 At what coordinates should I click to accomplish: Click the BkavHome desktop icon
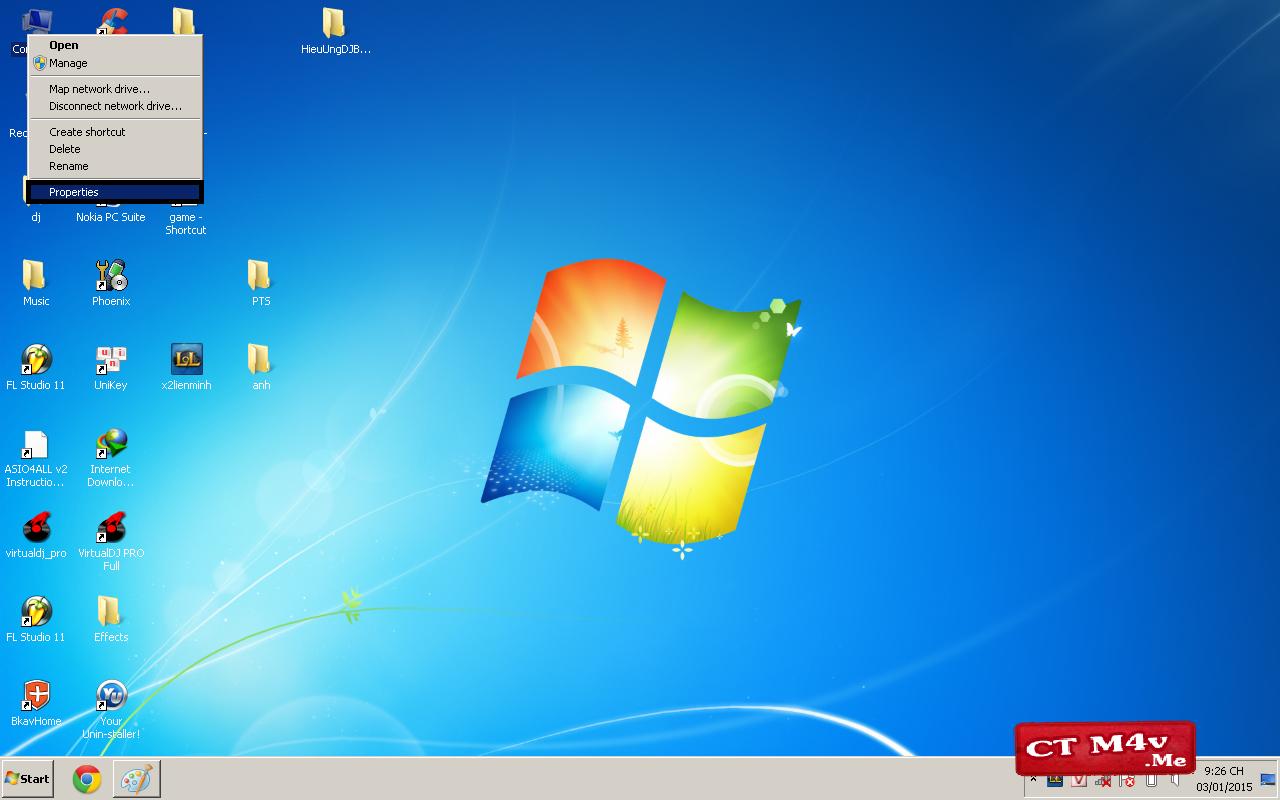(37, 696)
